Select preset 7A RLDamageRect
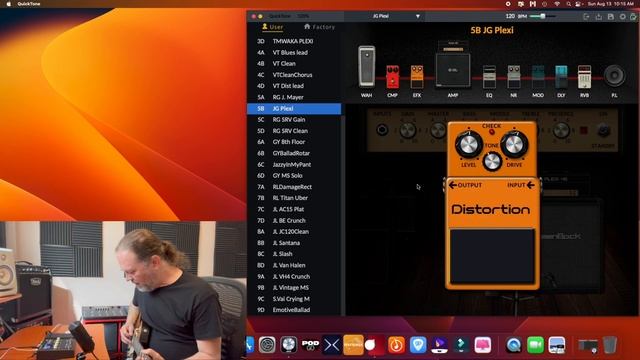640x360 pixels. [x=294, y=187]
